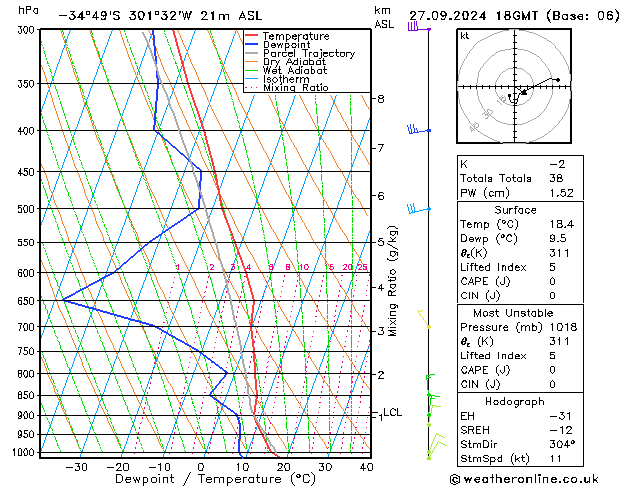The height and width of the screenshot is (486, 629).
Task: Click the 1000 pressure level label
Action: [x=25, y=452]
